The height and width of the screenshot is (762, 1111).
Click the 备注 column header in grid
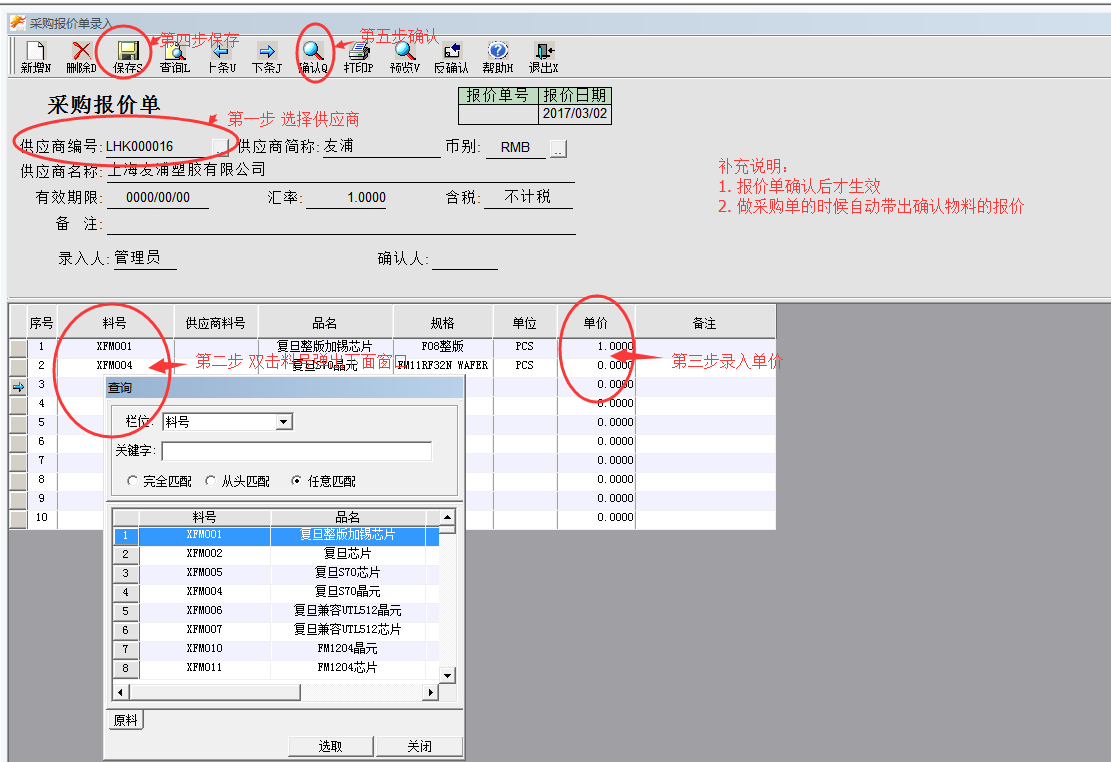click(705, 323)
